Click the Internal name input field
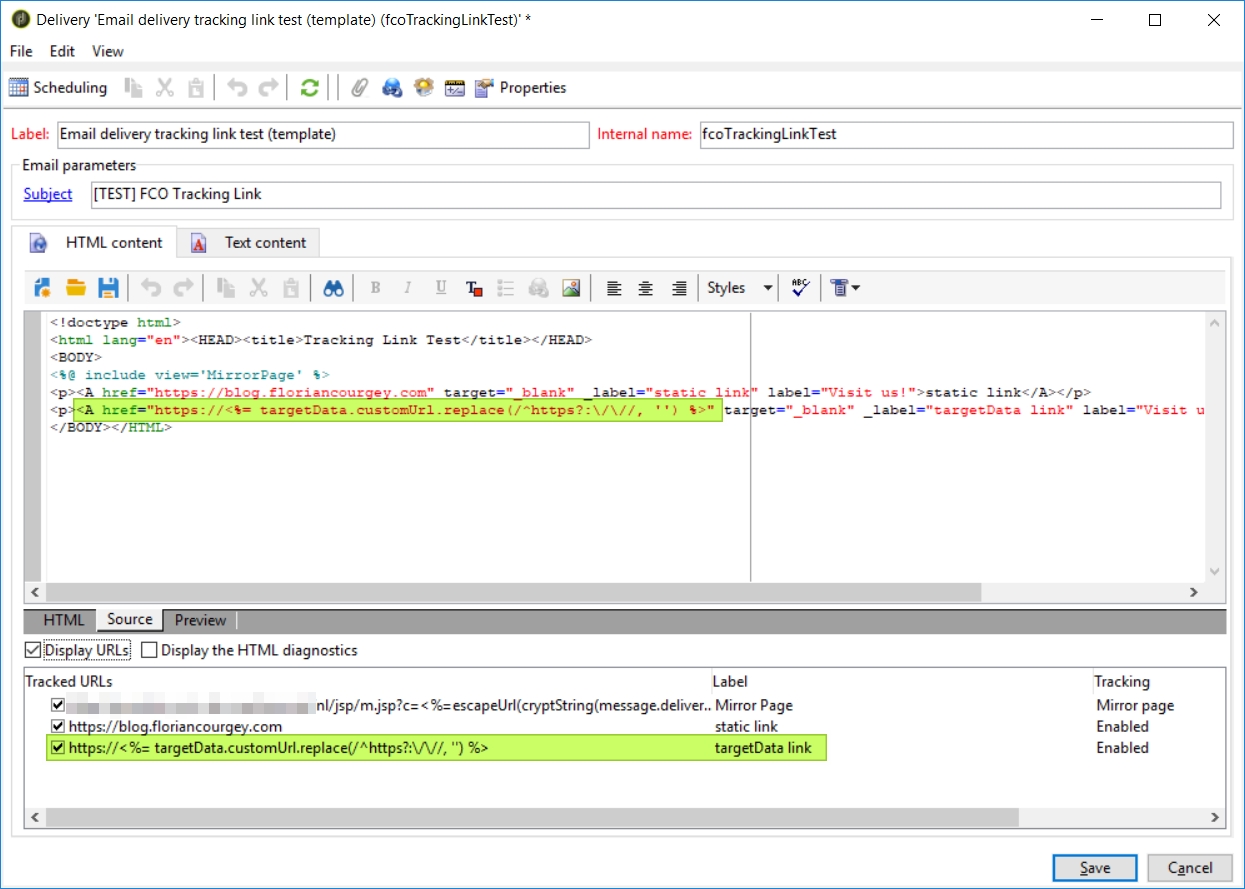The height and width of the screenshot is (889, 1245). point(966,134)
